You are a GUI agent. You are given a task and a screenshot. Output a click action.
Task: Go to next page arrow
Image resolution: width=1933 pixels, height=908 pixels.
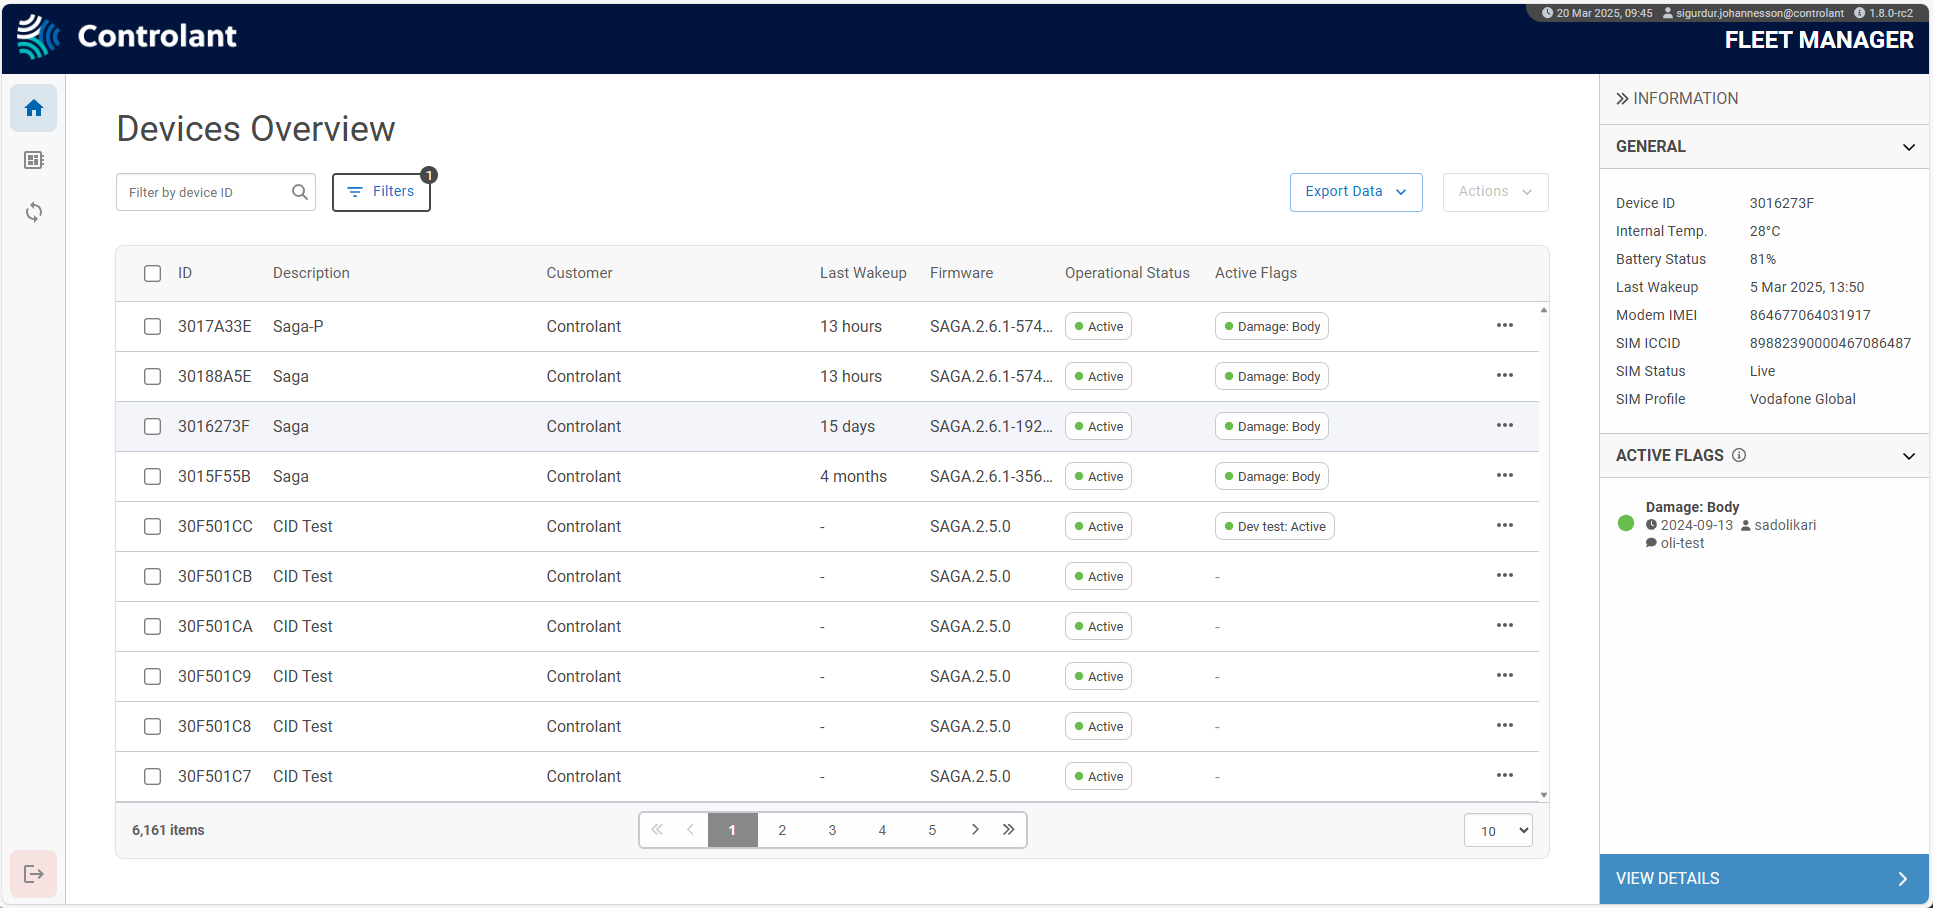[x=975, y=830]
